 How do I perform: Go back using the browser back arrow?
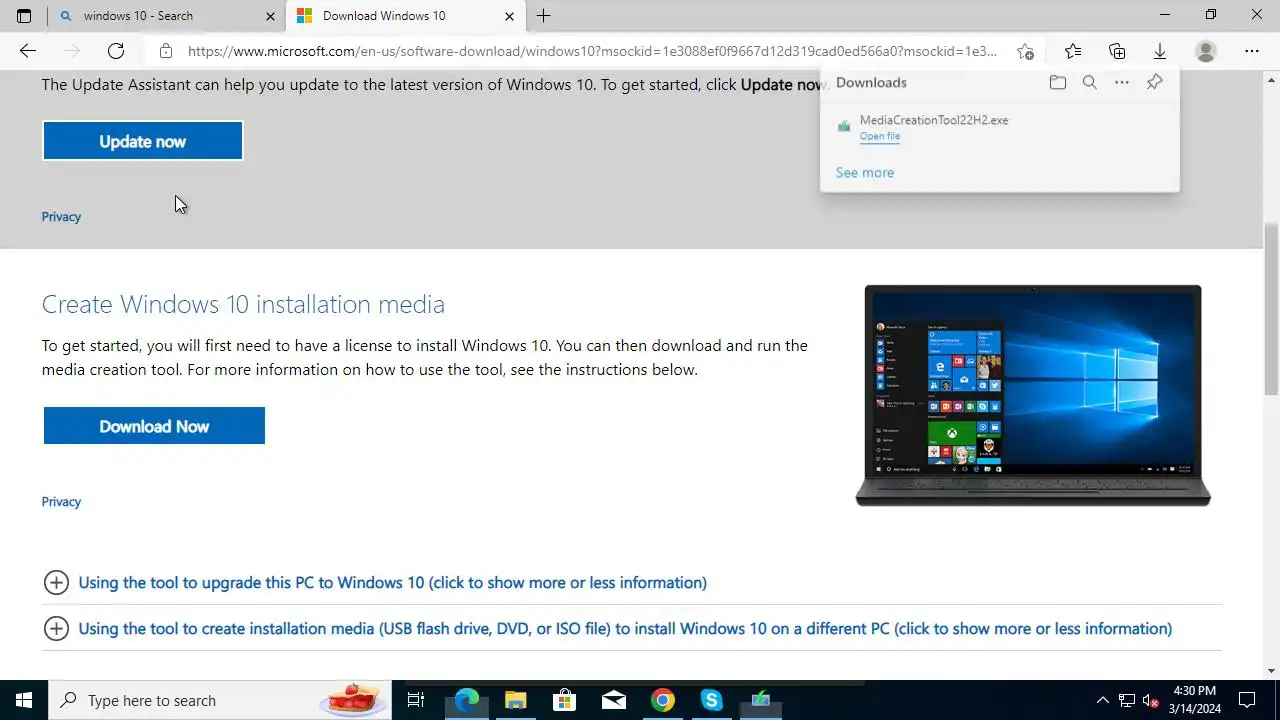click(x=27, y=51)
